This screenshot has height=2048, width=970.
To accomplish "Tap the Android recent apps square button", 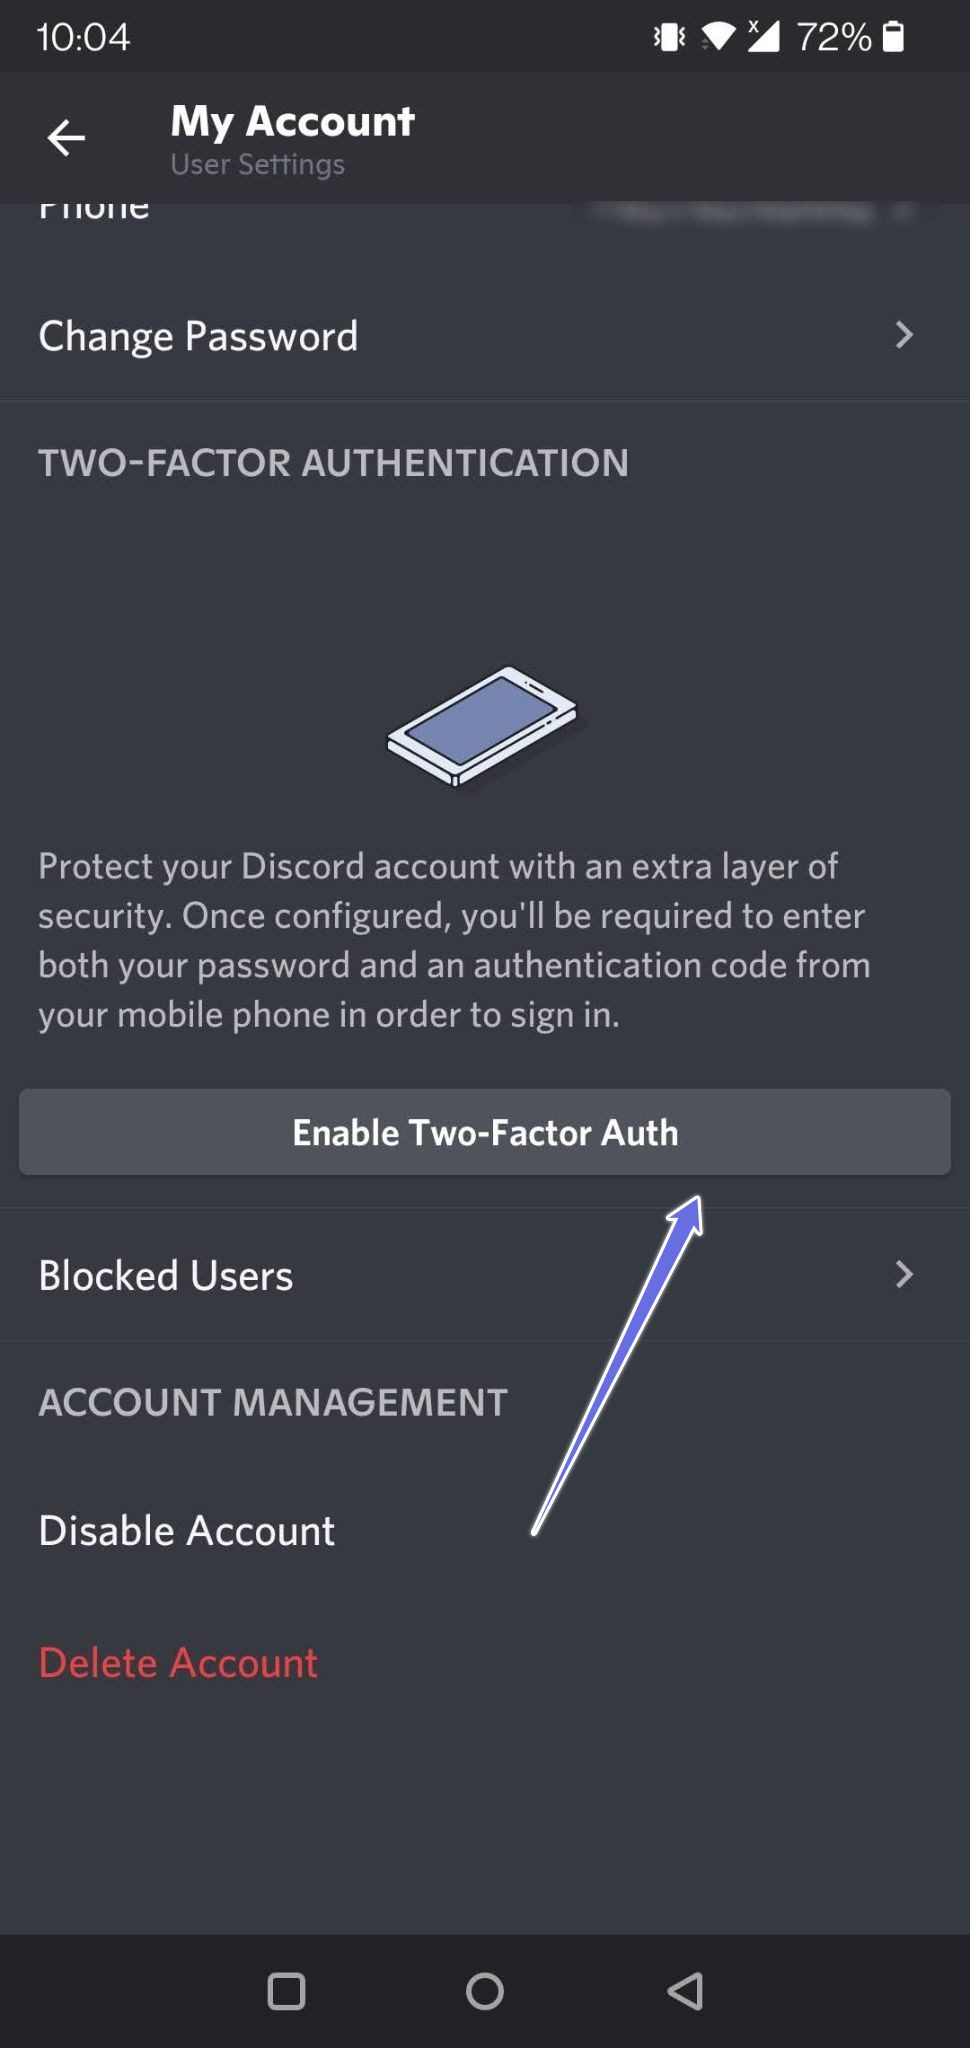I will click(286, 1991).
